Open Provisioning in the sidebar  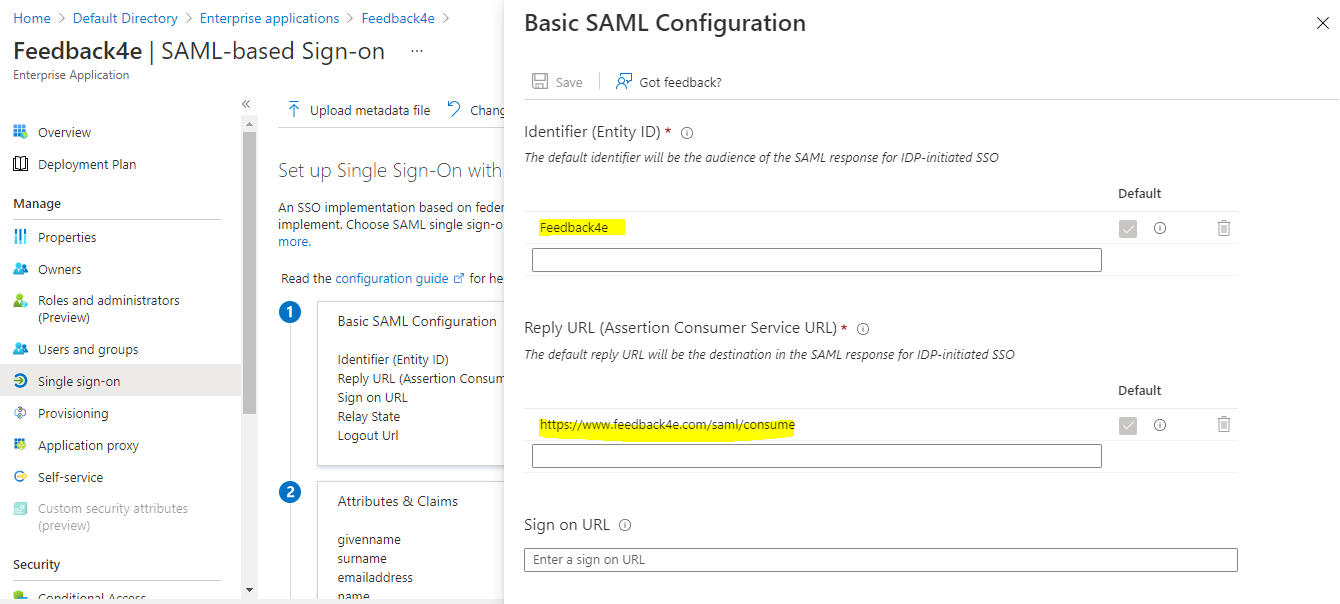pos(72,413)
